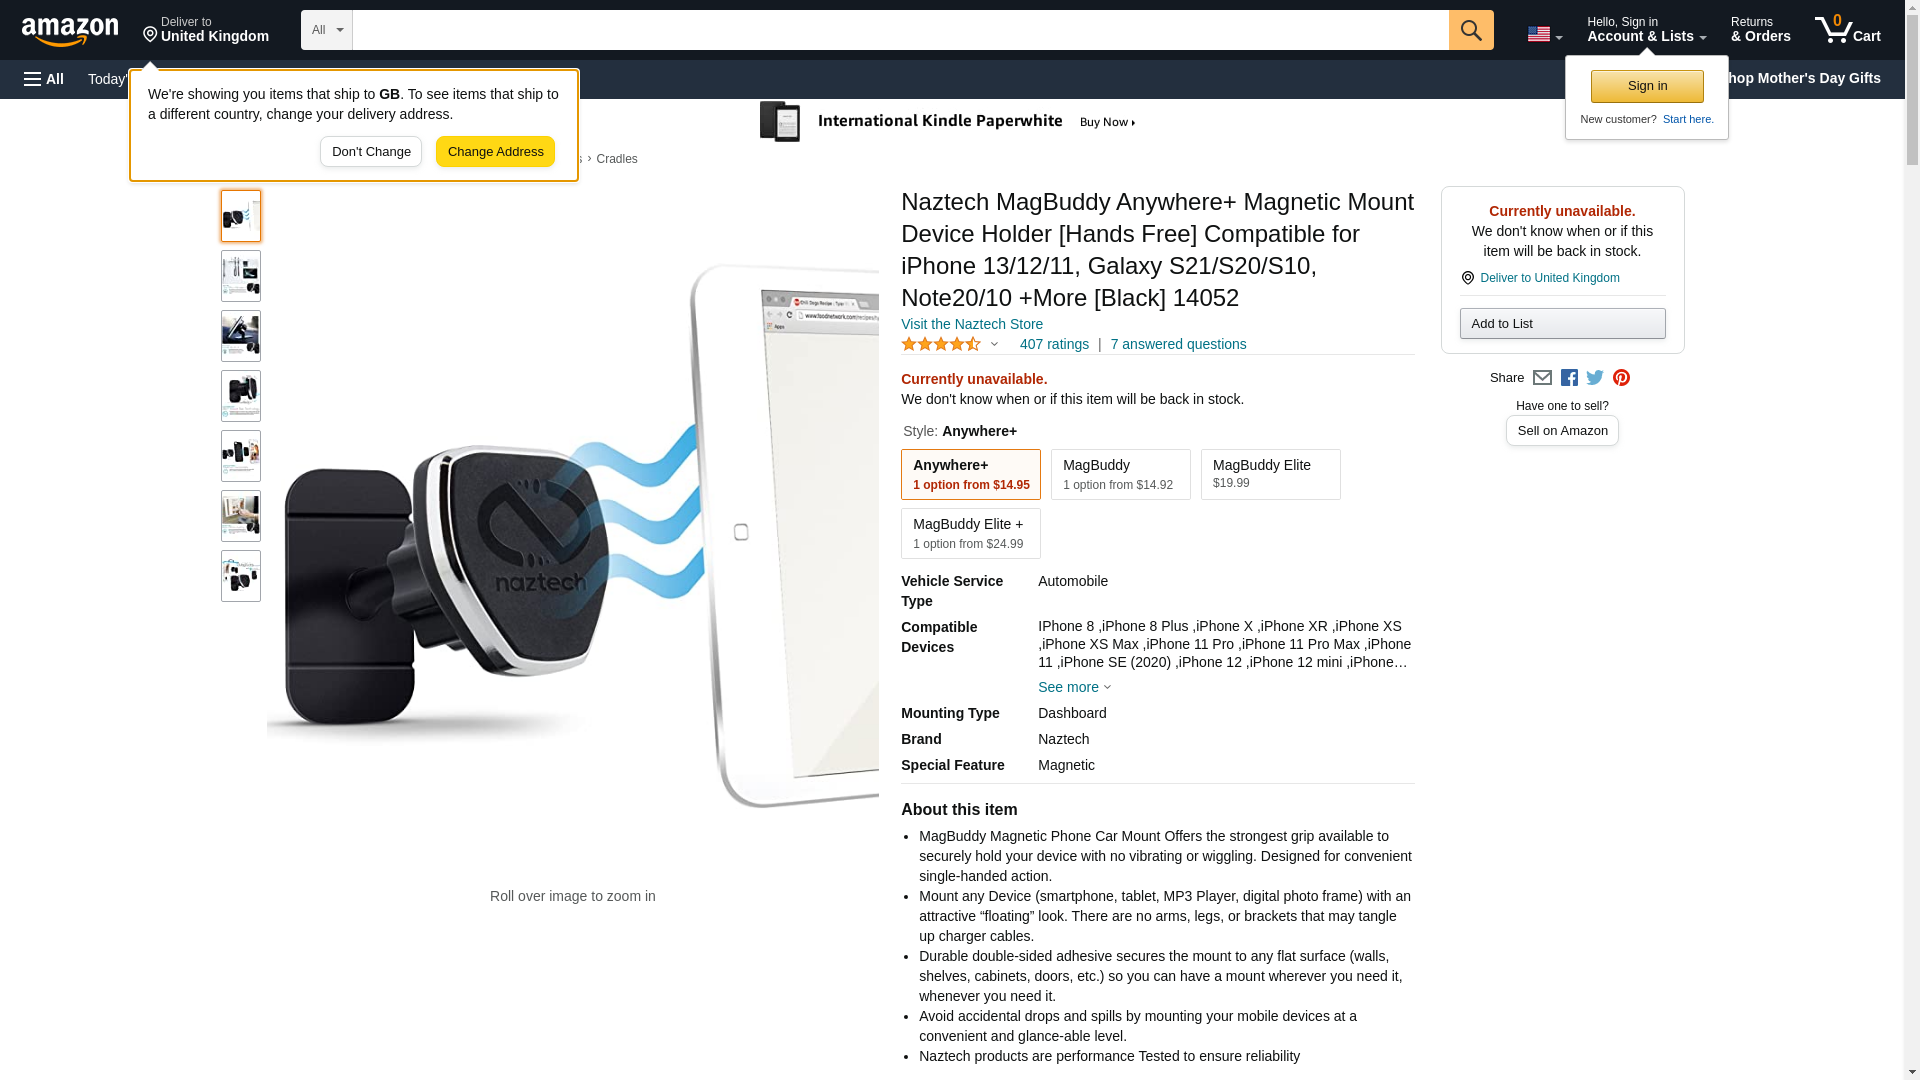Click the Change Address button

(495, 152)
